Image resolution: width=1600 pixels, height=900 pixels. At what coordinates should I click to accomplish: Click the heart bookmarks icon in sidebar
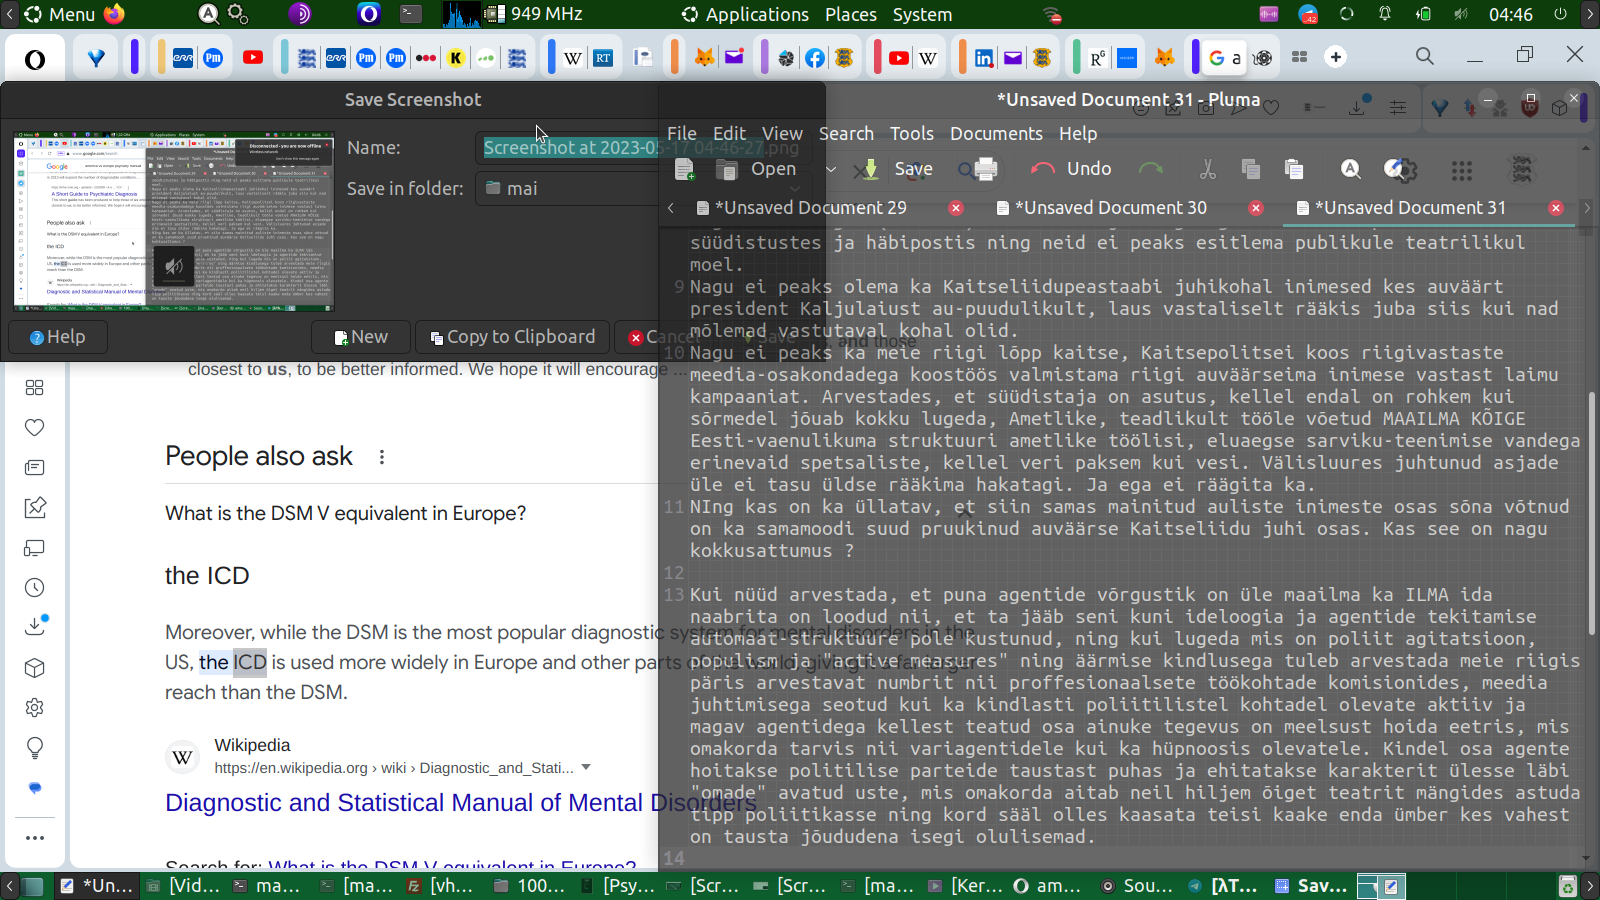point(35,428)
